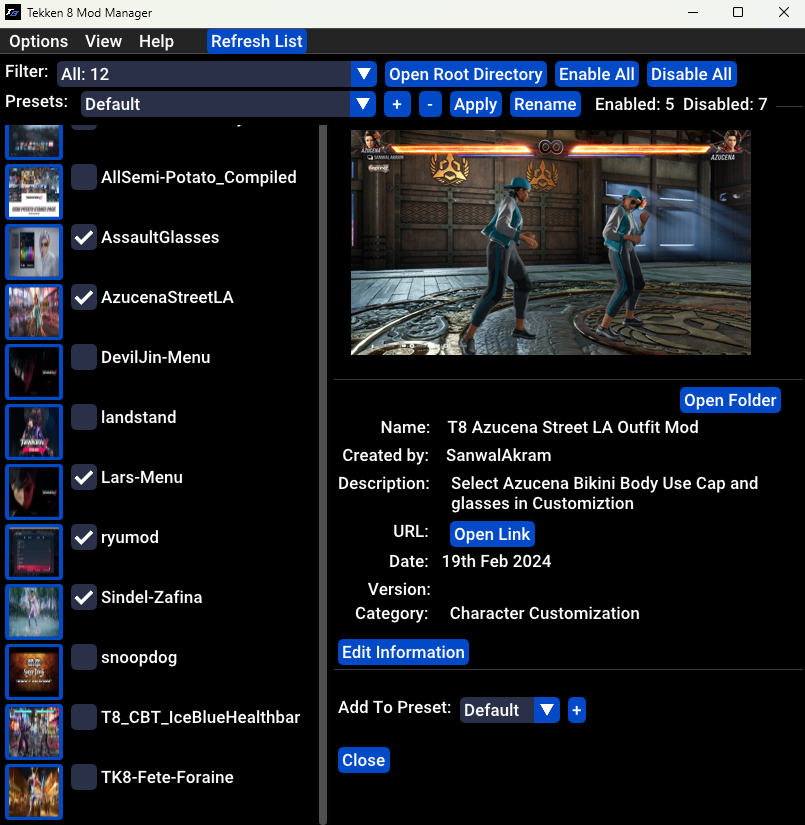Uncheck the Sindel-Zafina mod
The width and height of the screenshot is (805, 825).
83,597
